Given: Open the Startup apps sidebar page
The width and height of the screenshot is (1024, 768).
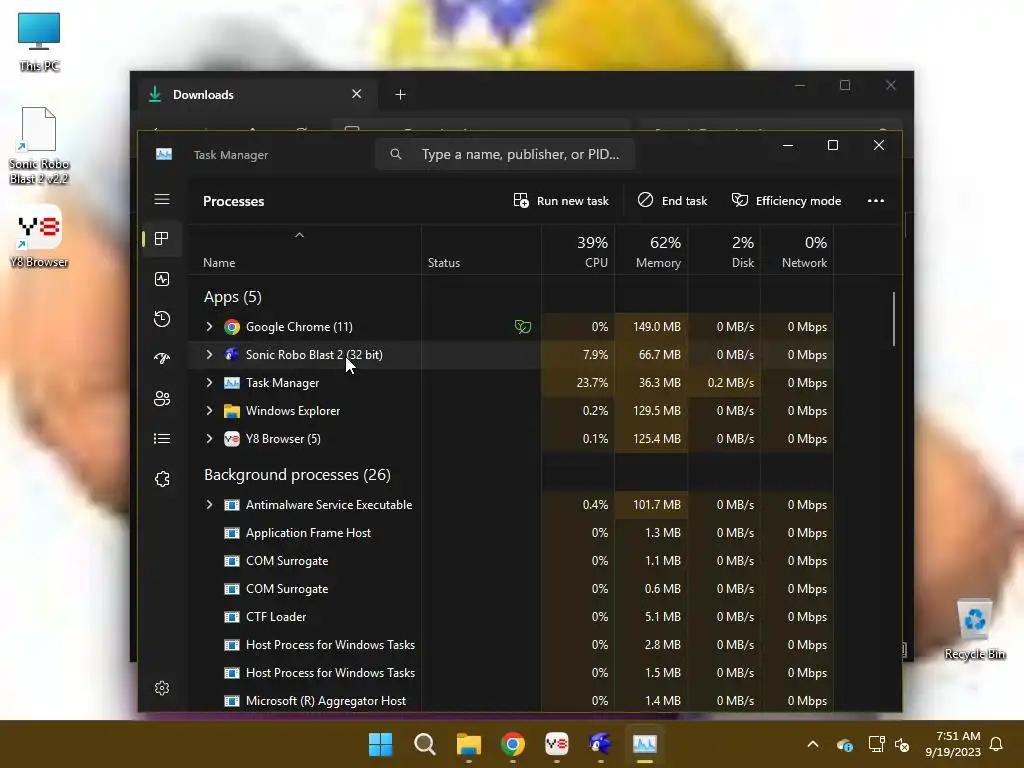Looking at the screenshot, I should [162, 359].
